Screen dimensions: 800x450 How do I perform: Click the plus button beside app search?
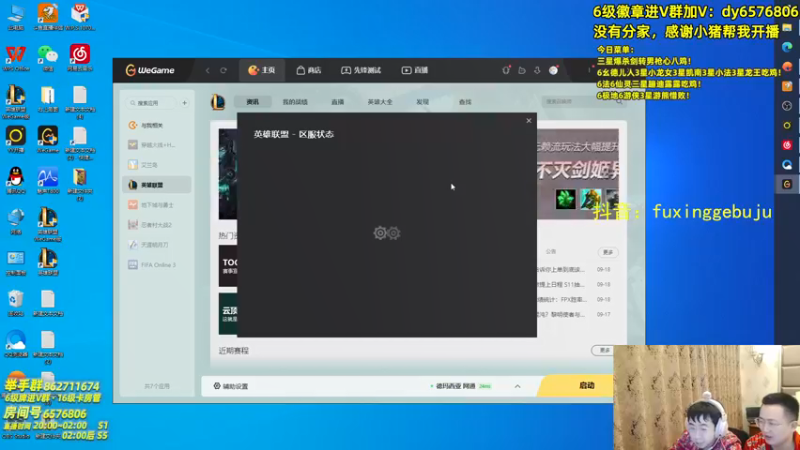[185, 103]
